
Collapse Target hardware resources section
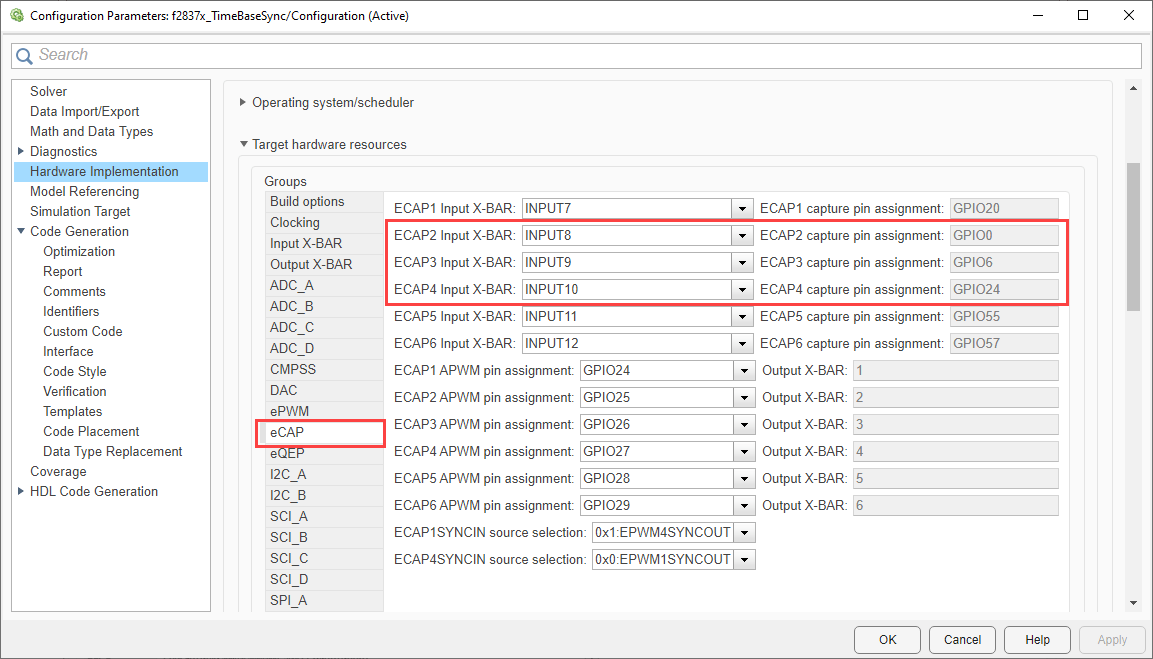(x=243, y=144)
